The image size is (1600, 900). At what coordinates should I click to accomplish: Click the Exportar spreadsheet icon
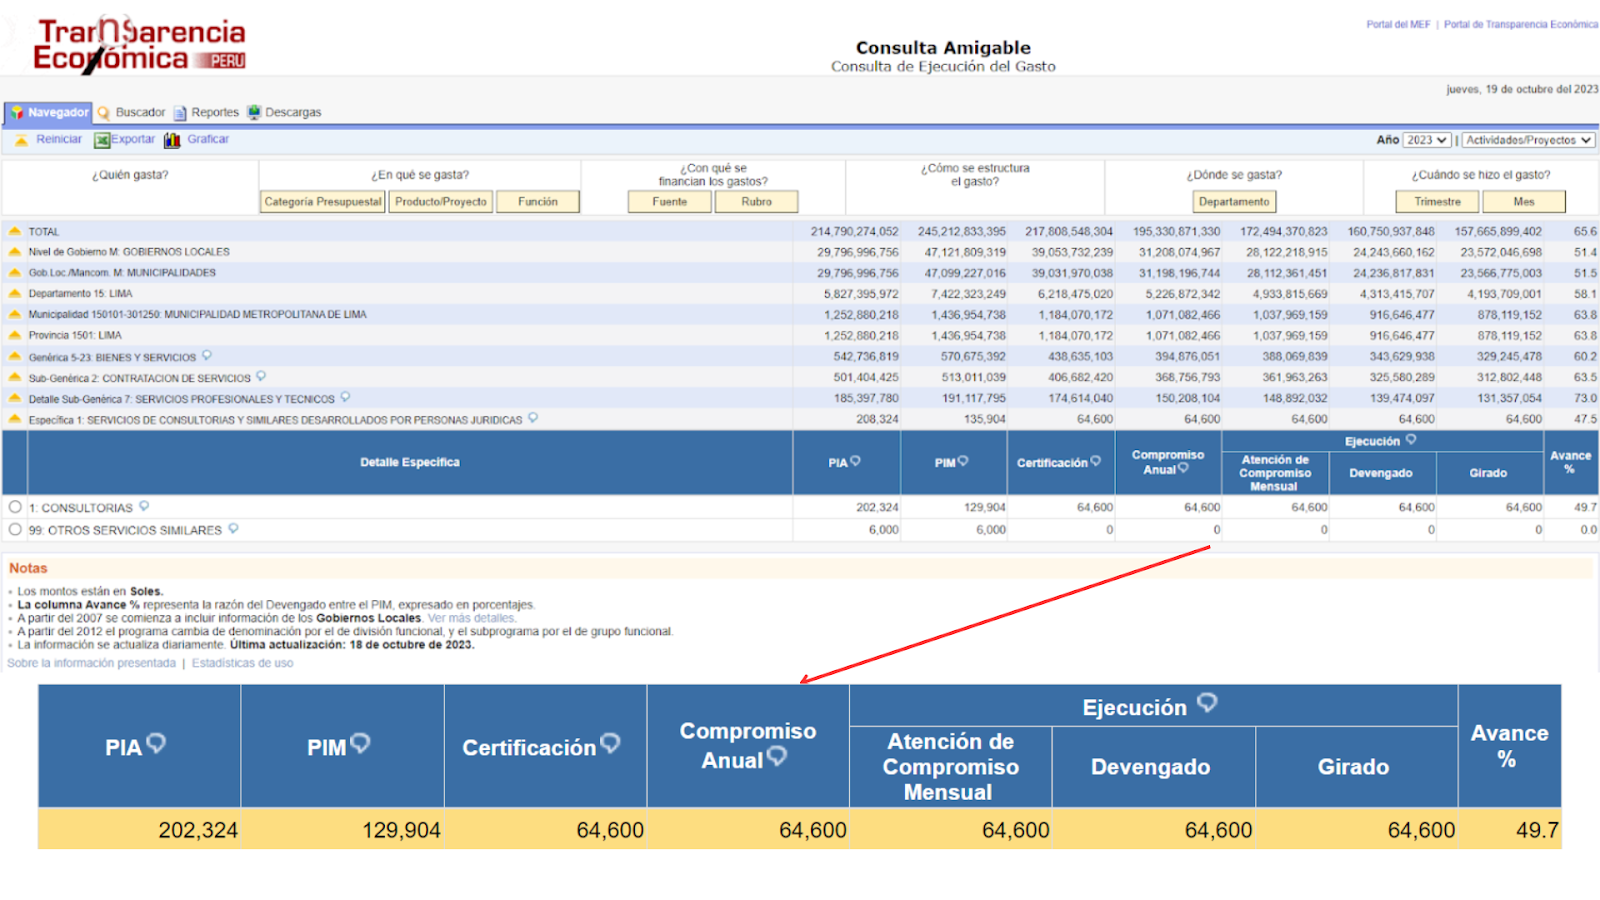click(x=101, y=140)
